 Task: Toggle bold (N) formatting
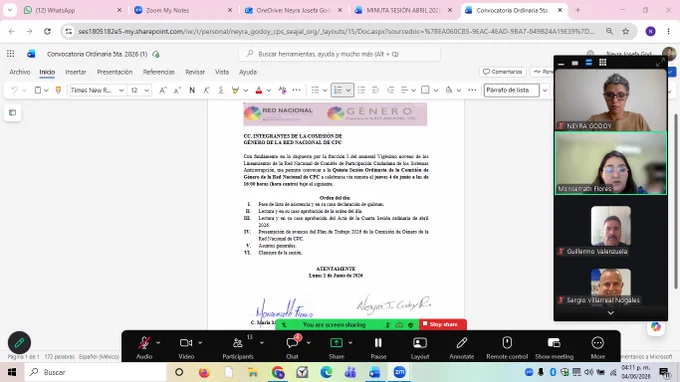coord(192,90)
